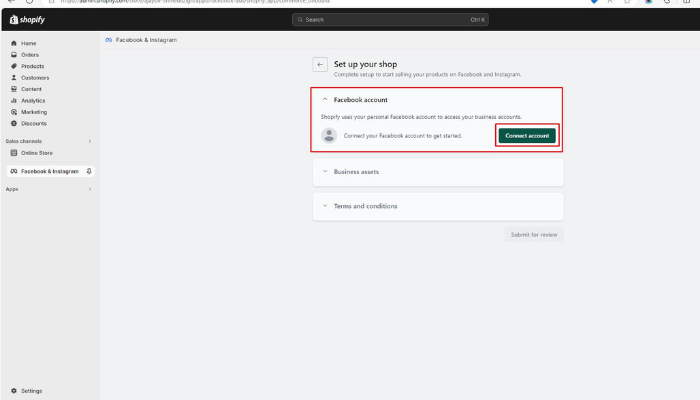Go to Marketing section
Image resolution: width=700 pixels, height=400 pixels.
tap(34, 112)
